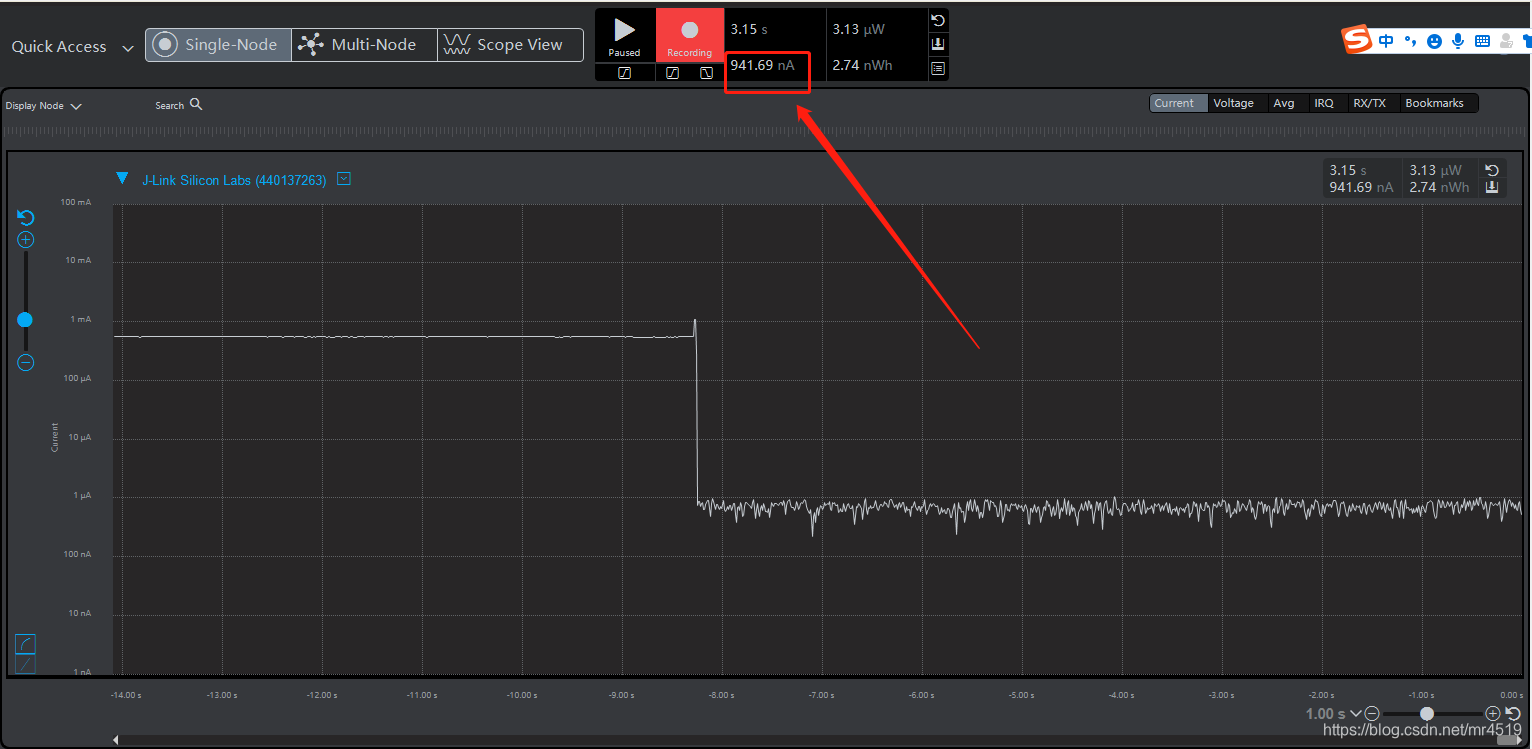Click the Sogou emoji face icon
The width and height of the screenshot is (1532, 749).
pyautogui.click(x=1435, y=41)
